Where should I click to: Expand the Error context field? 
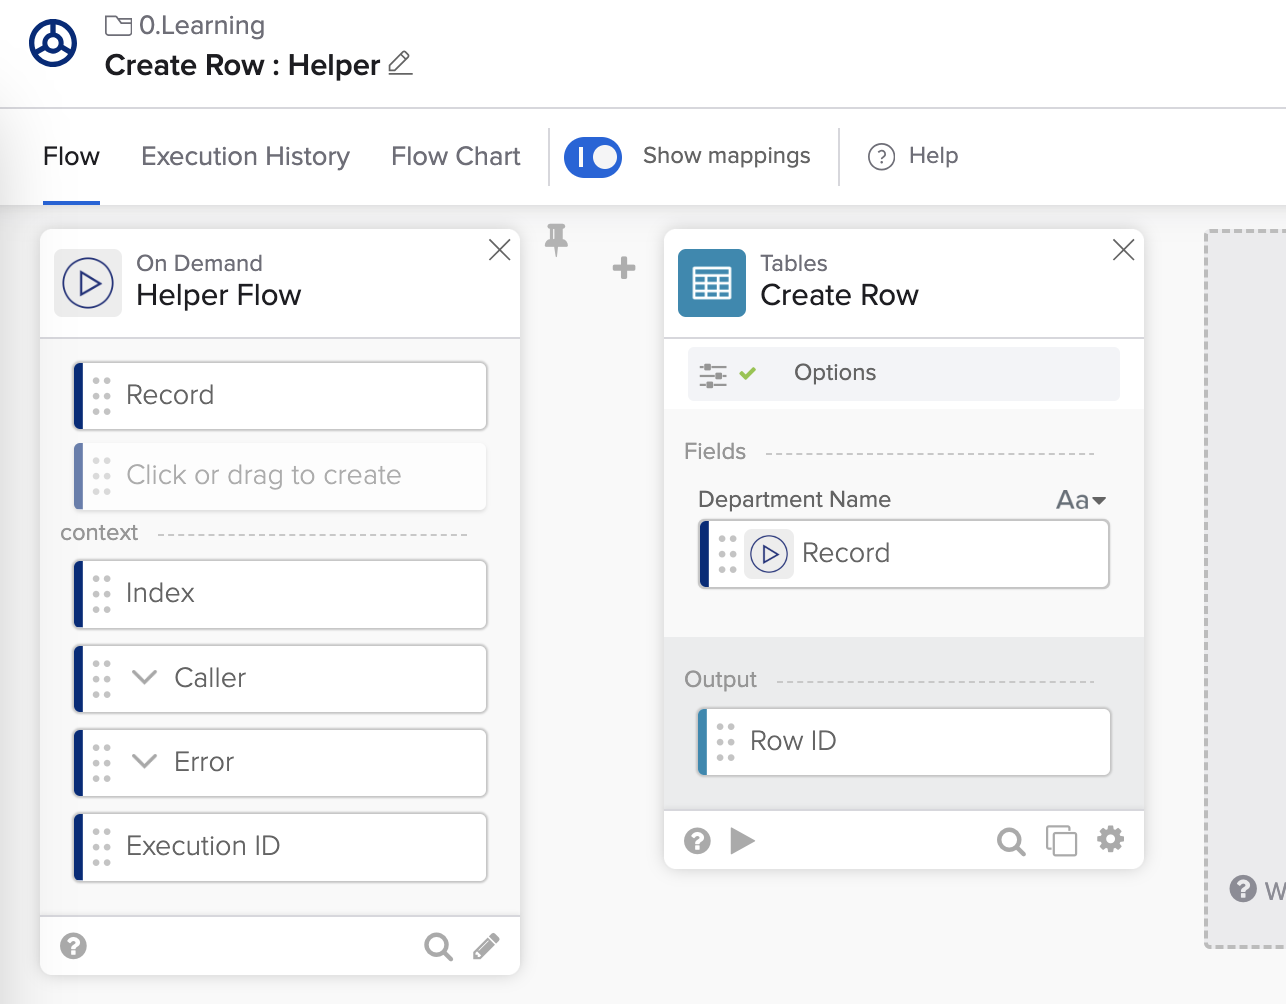pos(143,762)
